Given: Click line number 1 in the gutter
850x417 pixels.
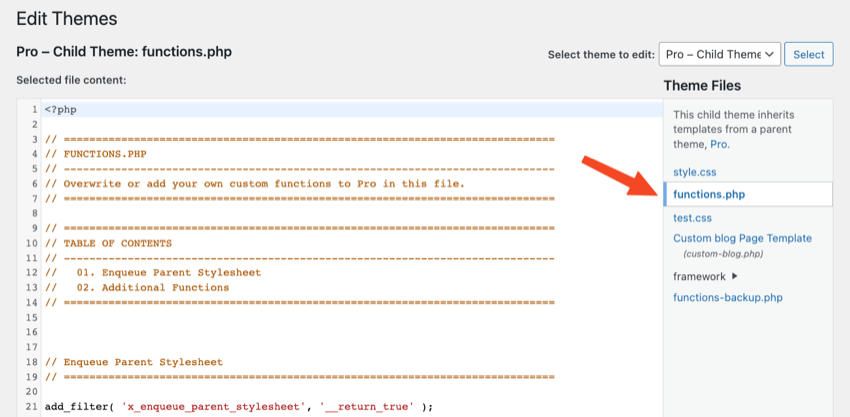Looking at the screenshot, I should pyautogui.click(x=33, y=109).
